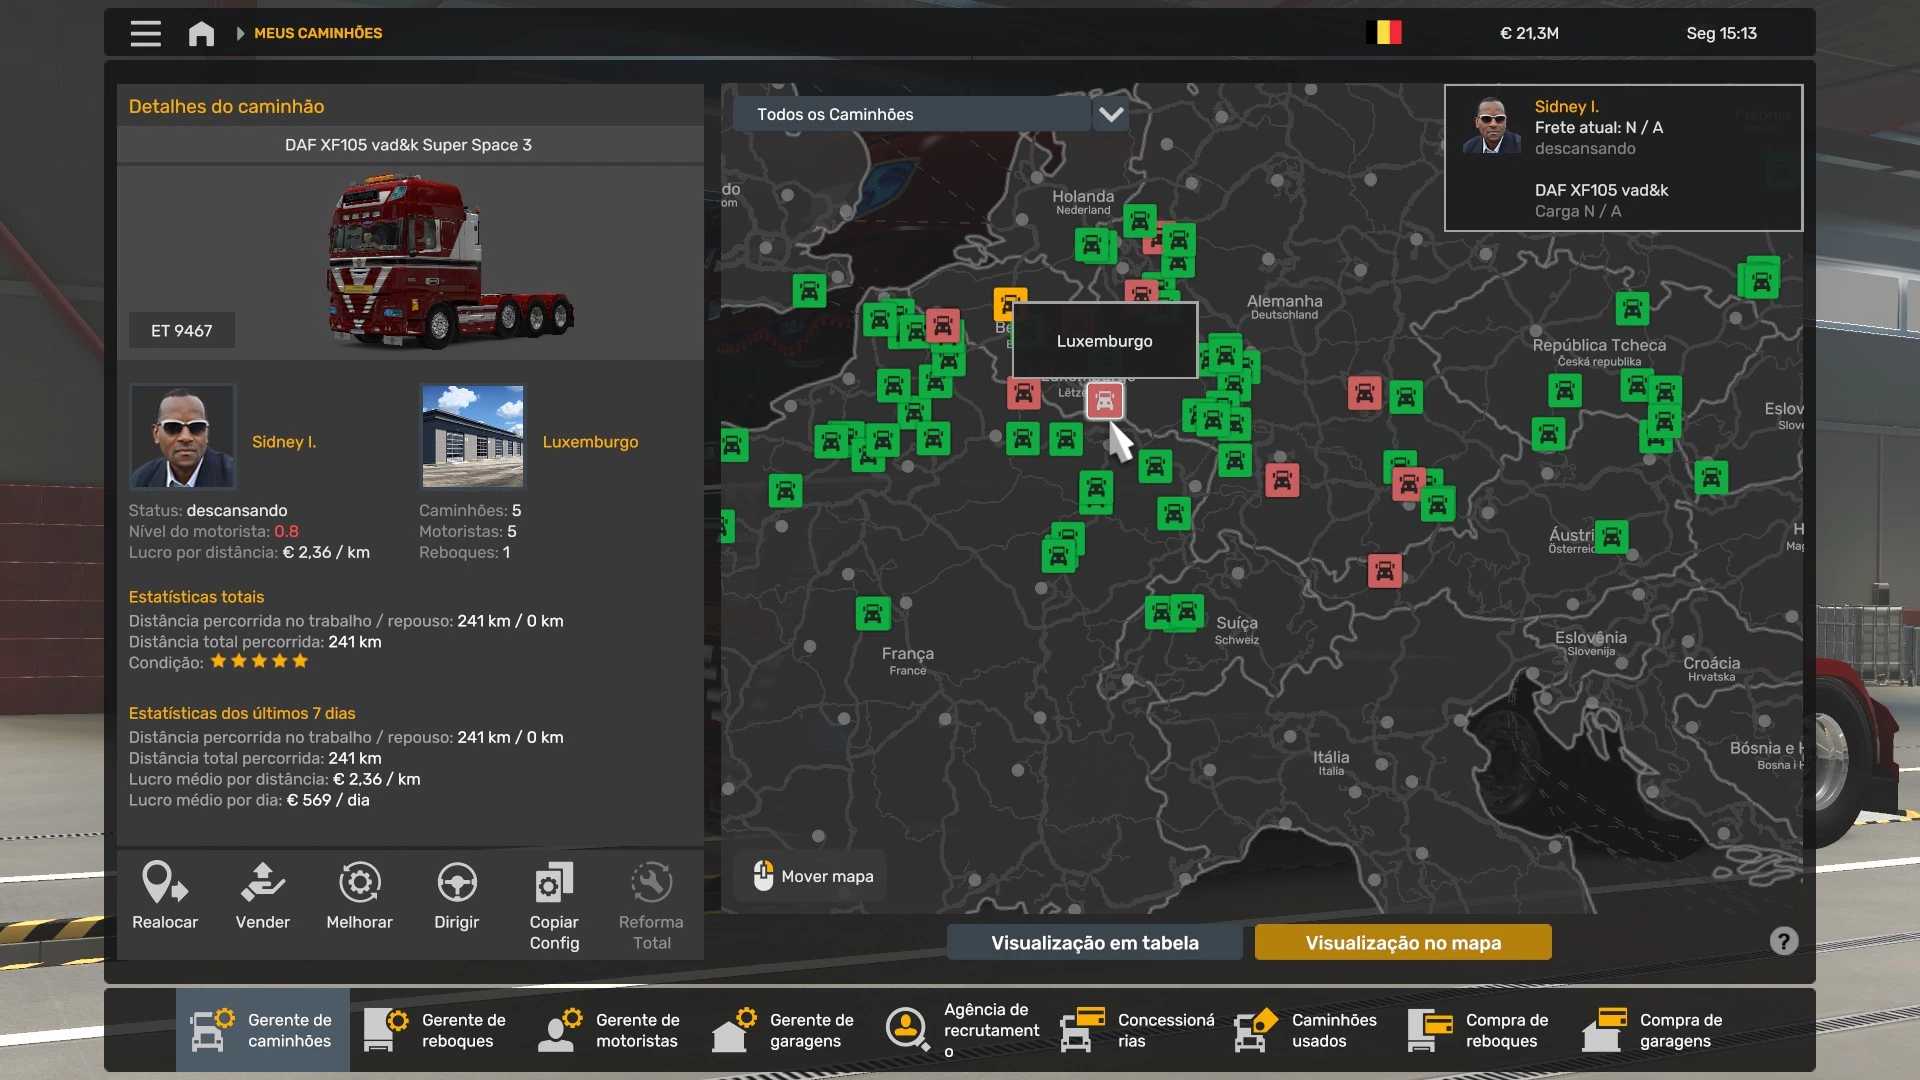Click the Vender truck icon
The image size is (1920, 1080).
tap(262, 883)
